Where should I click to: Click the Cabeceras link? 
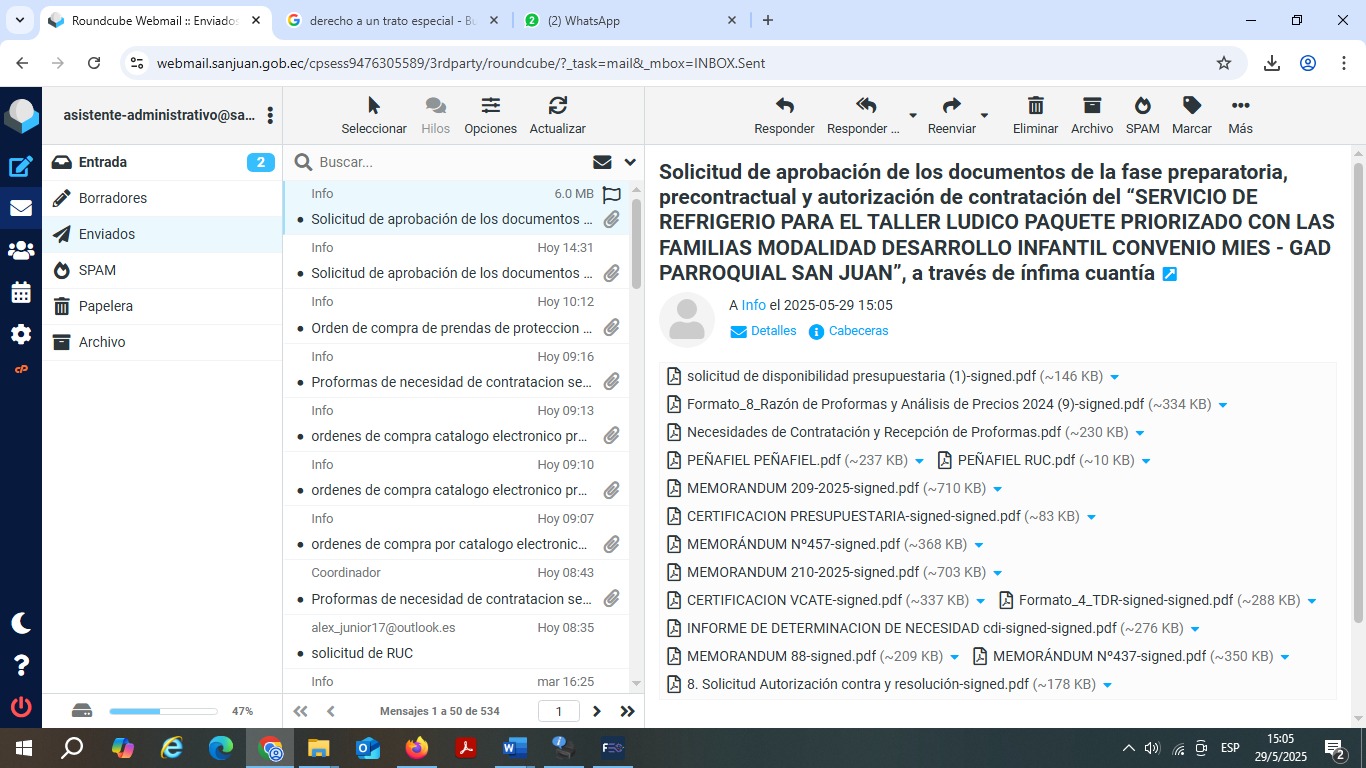click(858, 331)
